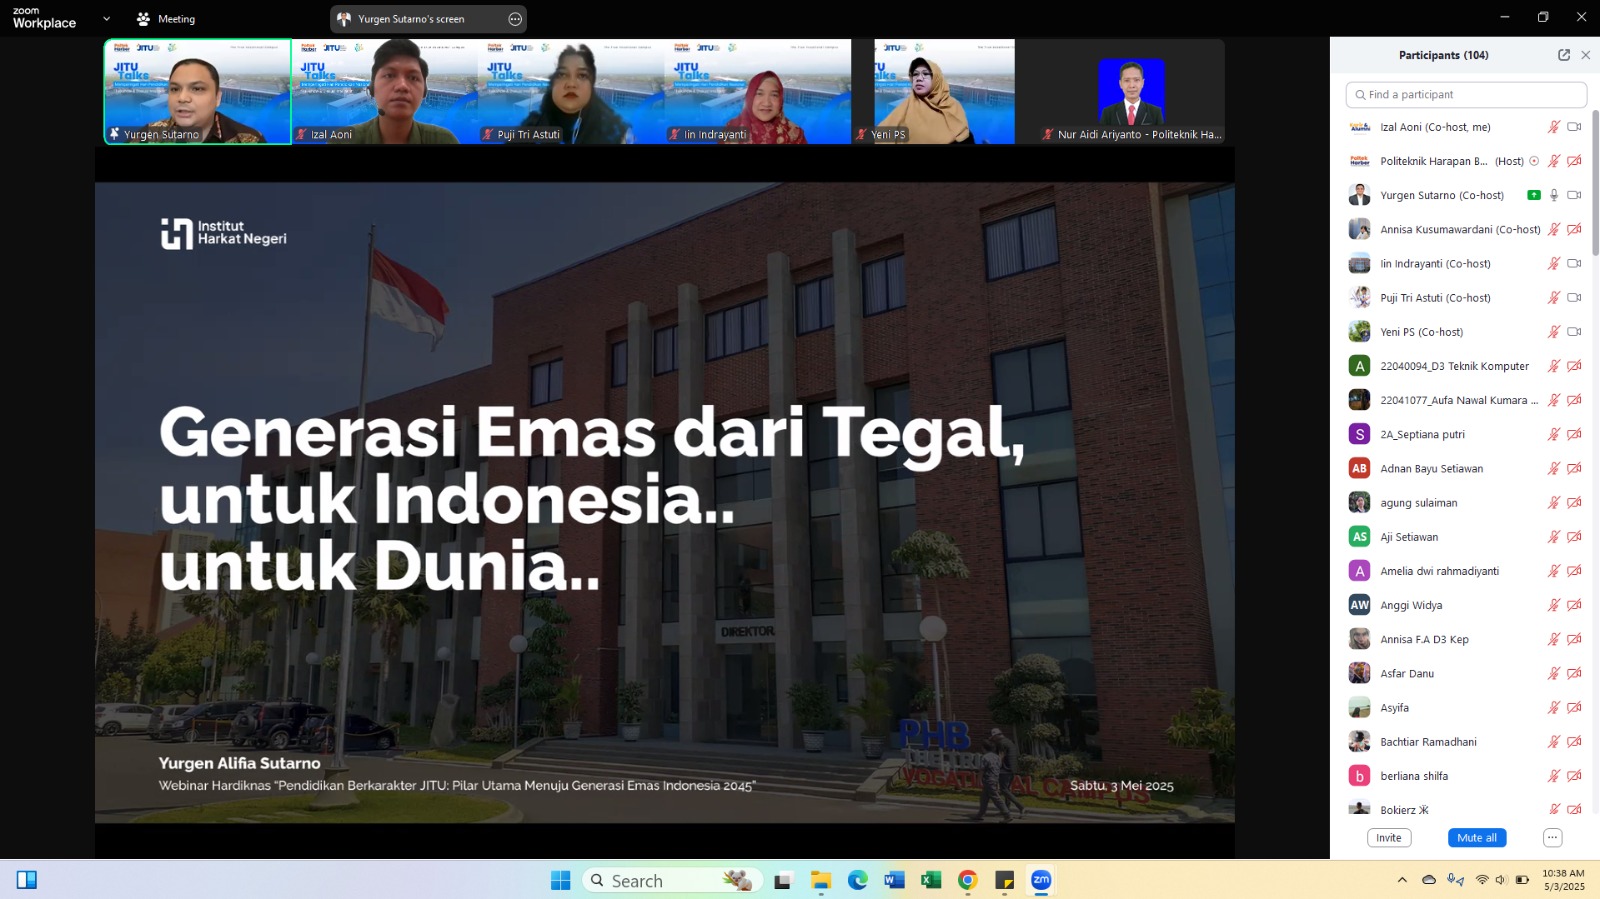Click the Invite button
The image size is (1600, 899).
click(1389, 838)
